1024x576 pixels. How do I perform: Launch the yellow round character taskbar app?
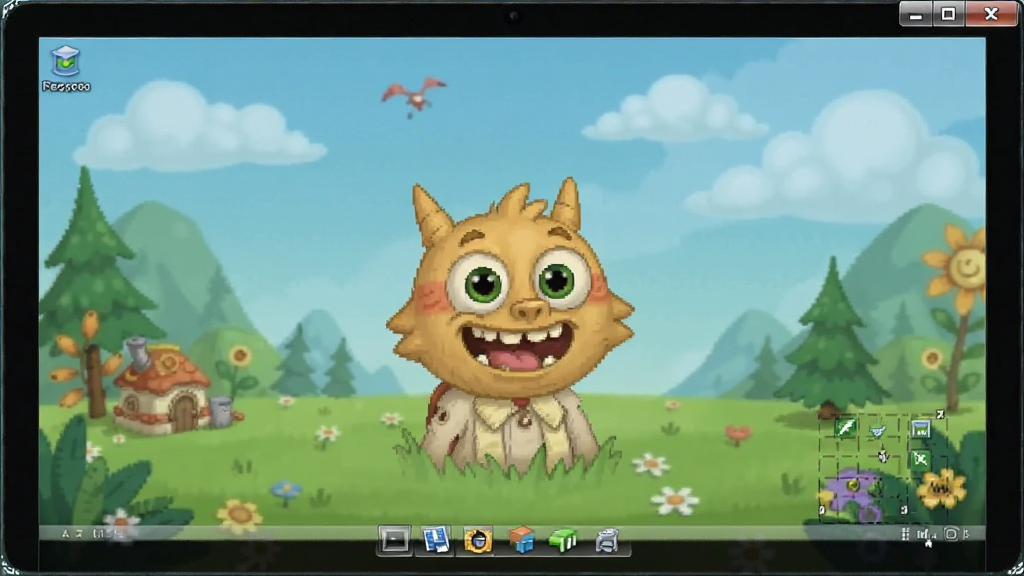pos(477,540)
